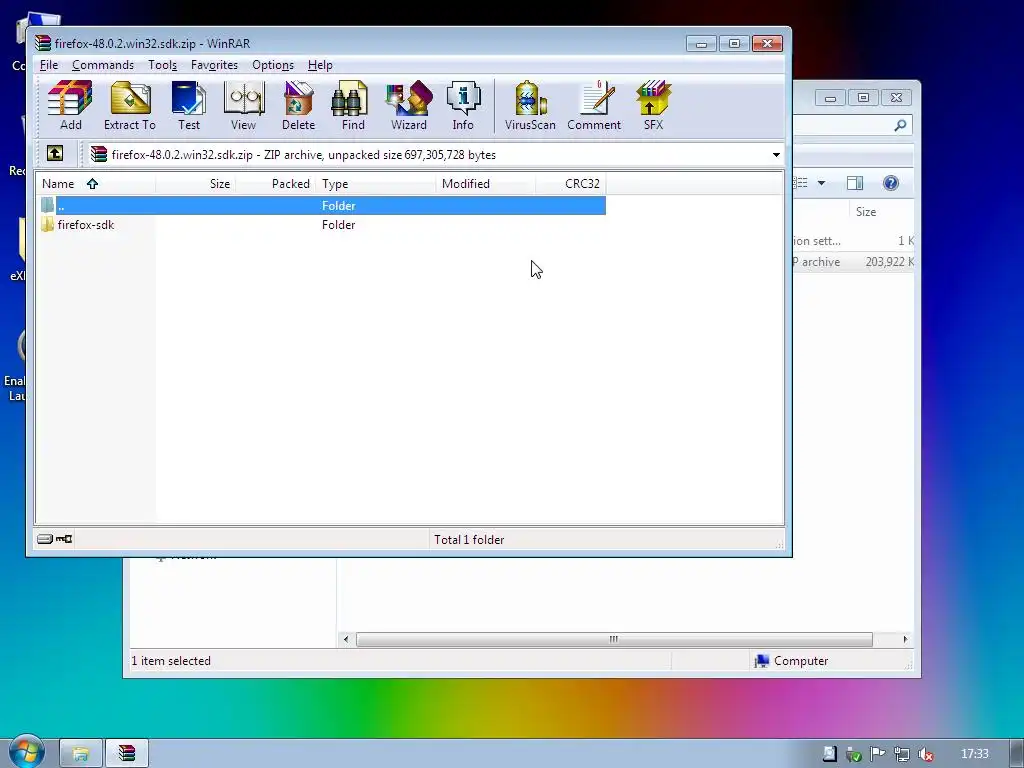Click the SFX toolbar icon
This screenshot has height=768, width=1024.
[653, 105]
